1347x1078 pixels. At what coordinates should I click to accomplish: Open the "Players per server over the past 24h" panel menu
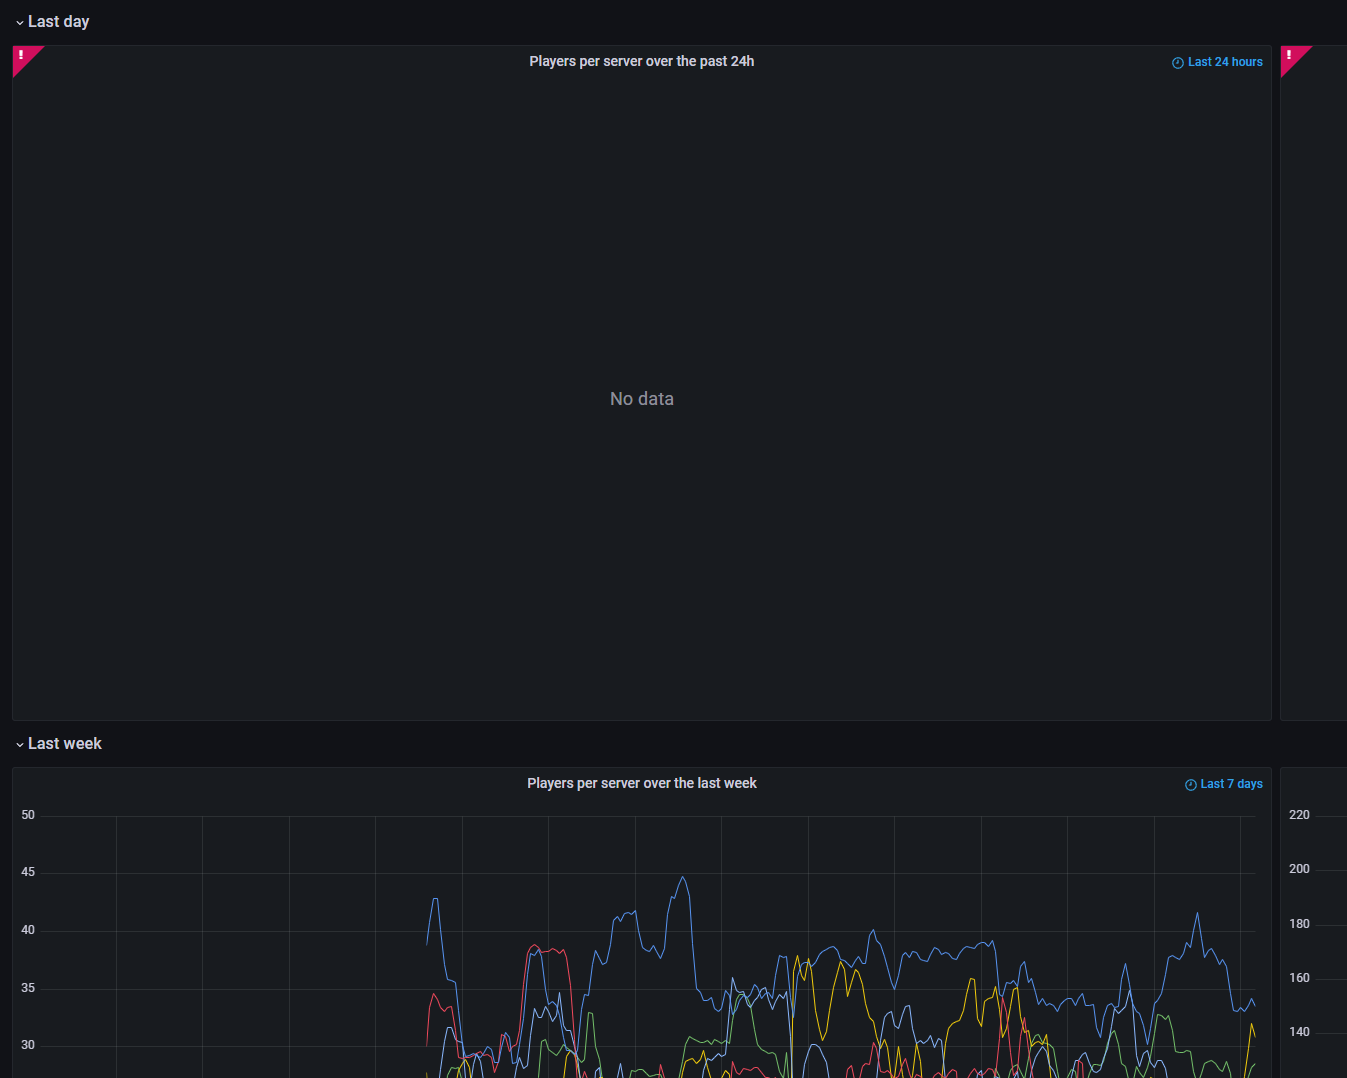coord(641,61)
